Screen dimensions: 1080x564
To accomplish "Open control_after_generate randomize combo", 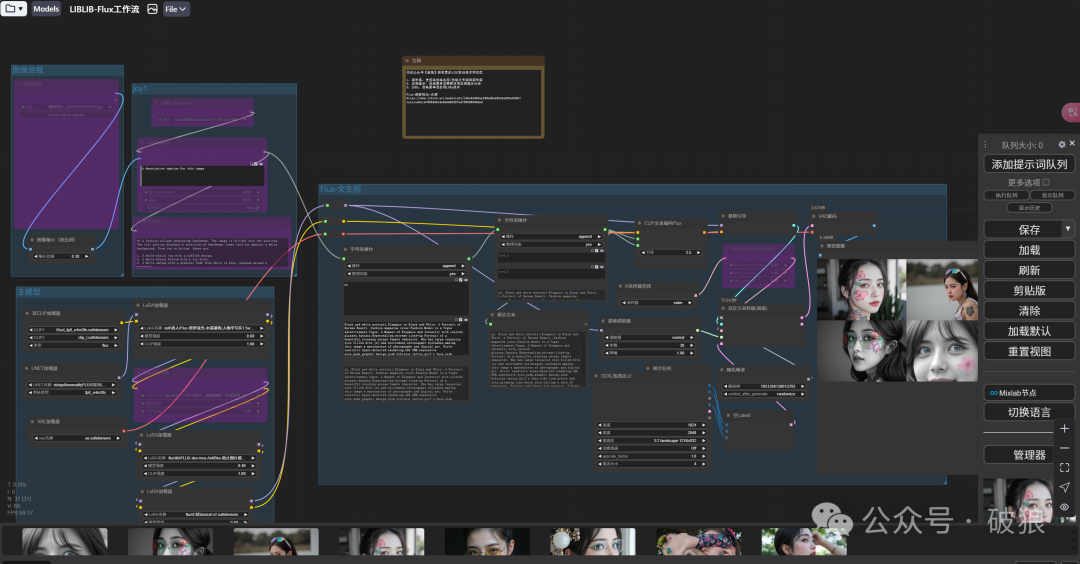I will coord(764,394).
